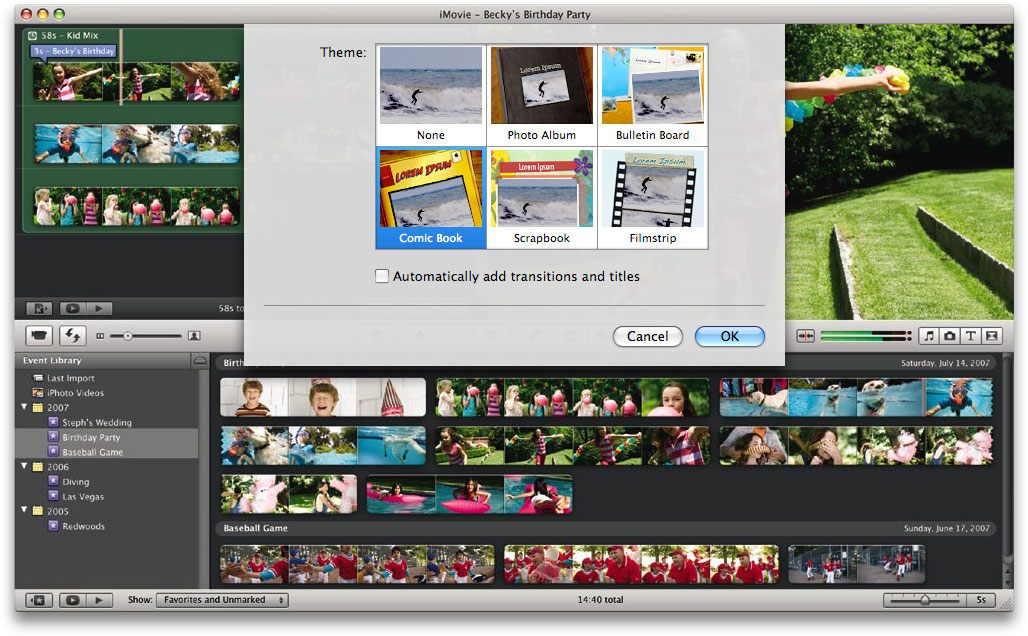Select Steph's Wedding event
This screenshot has height=636, width=1028.
point(96,423)
